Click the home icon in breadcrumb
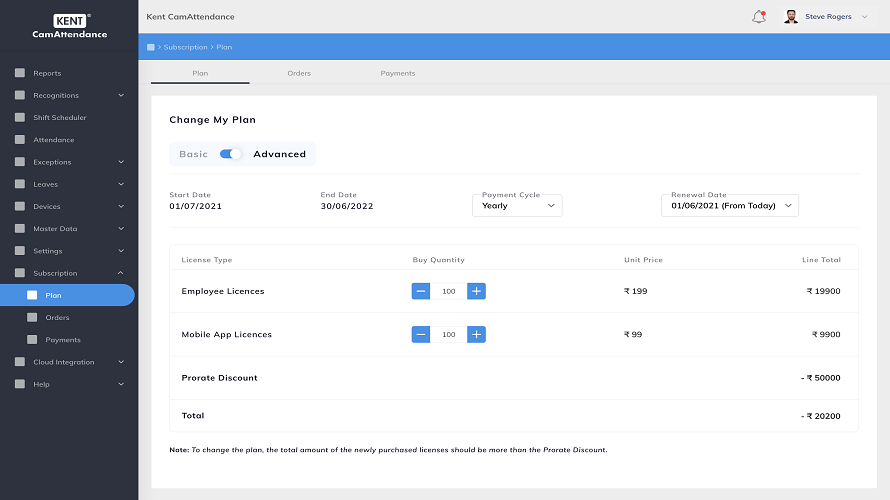 [x=151, y=47]
